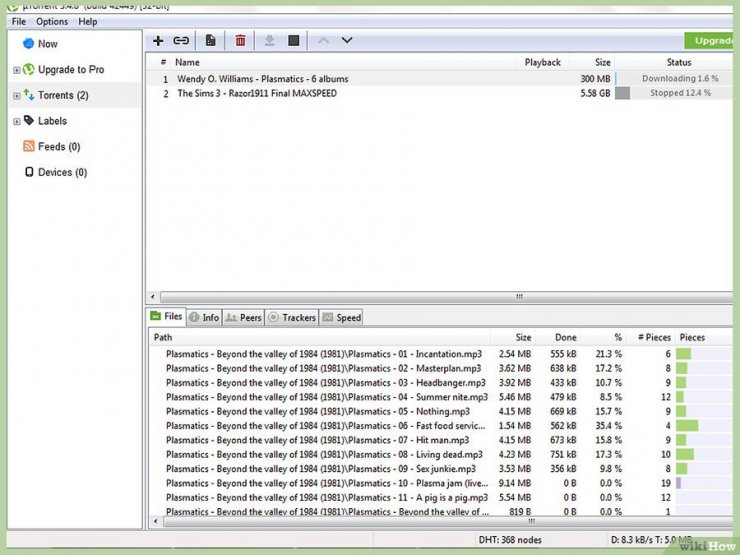Sort torrents by Size column header
The image size is (740, 555).
pyautogui.click(x=602, y=62)
